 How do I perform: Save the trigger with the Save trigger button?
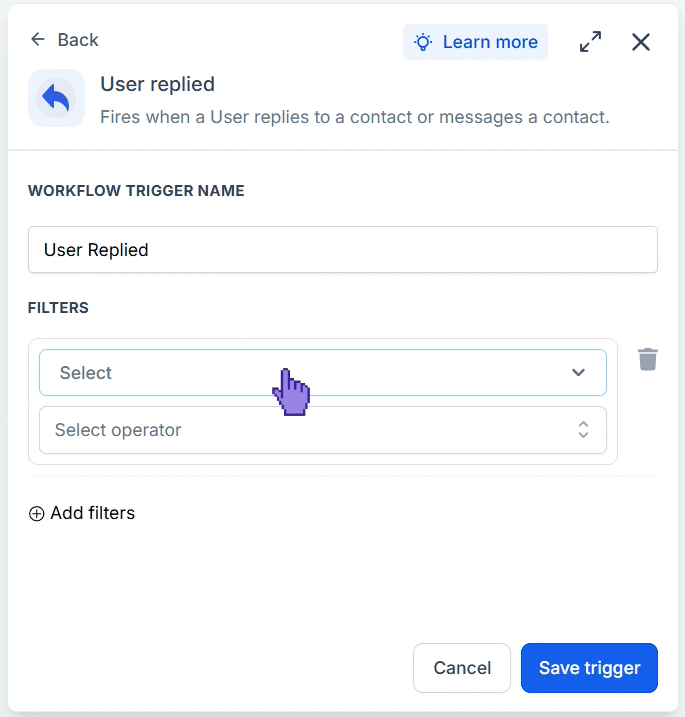click(x=589, y=668)
